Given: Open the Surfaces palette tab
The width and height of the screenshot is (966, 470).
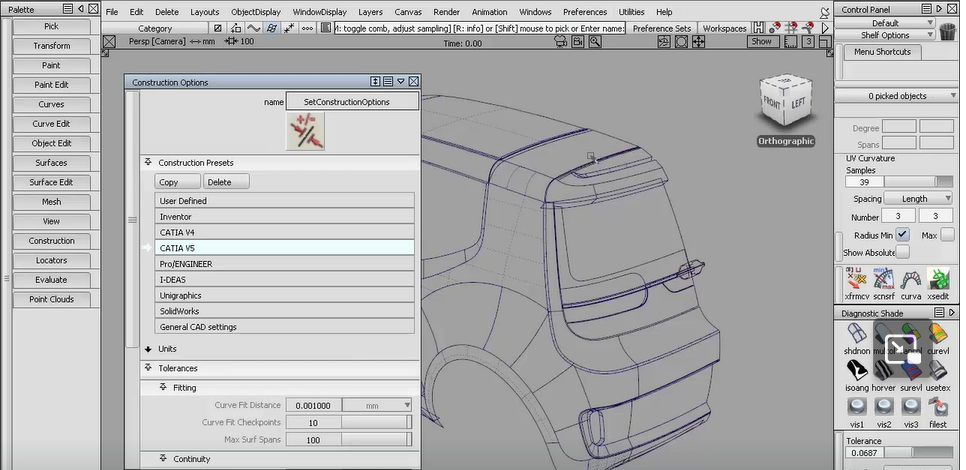Looking at the screenshot, I should (x=51, y=163).
